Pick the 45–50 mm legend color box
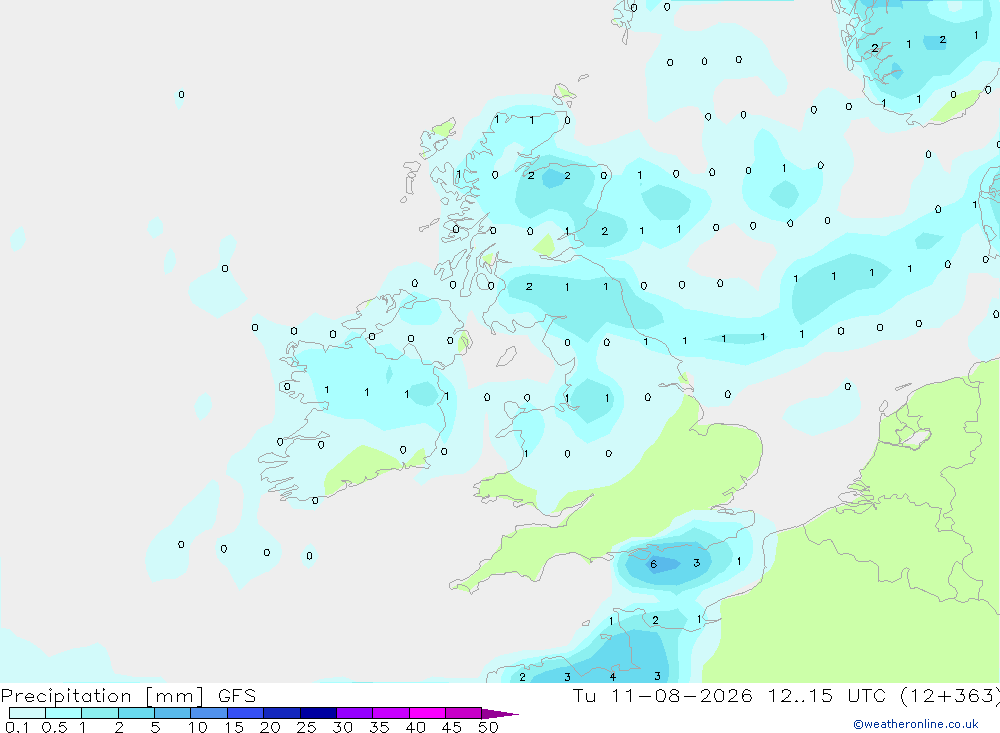Screen dimensions: 1000x733 464,713
